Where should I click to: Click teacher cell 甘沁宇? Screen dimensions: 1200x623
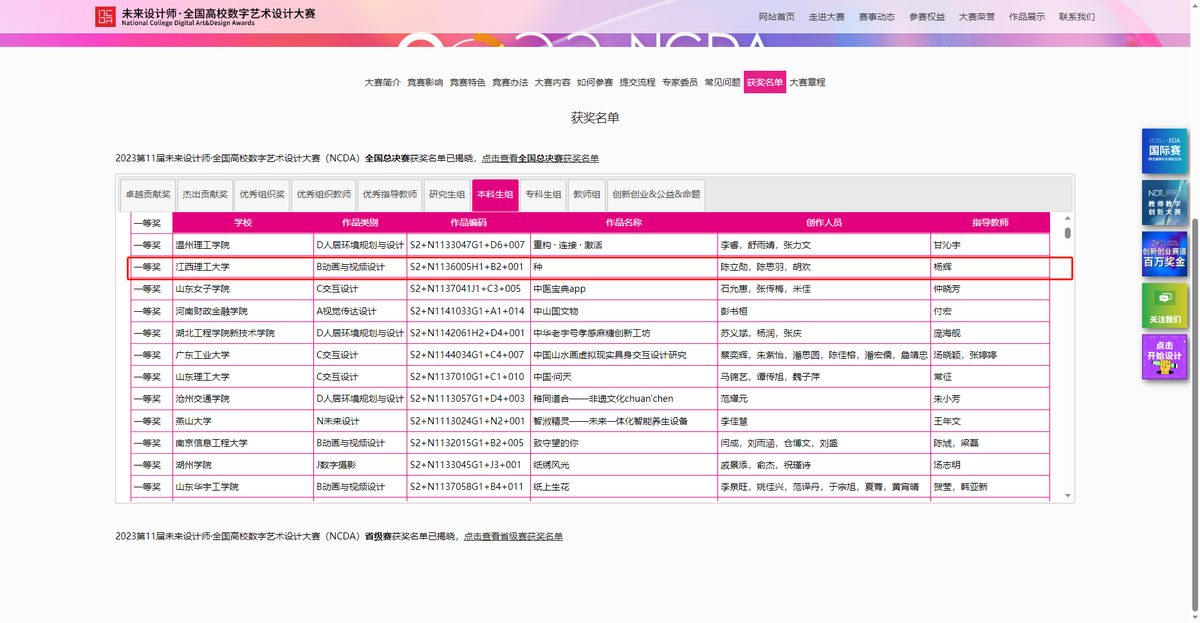(990, 245)
